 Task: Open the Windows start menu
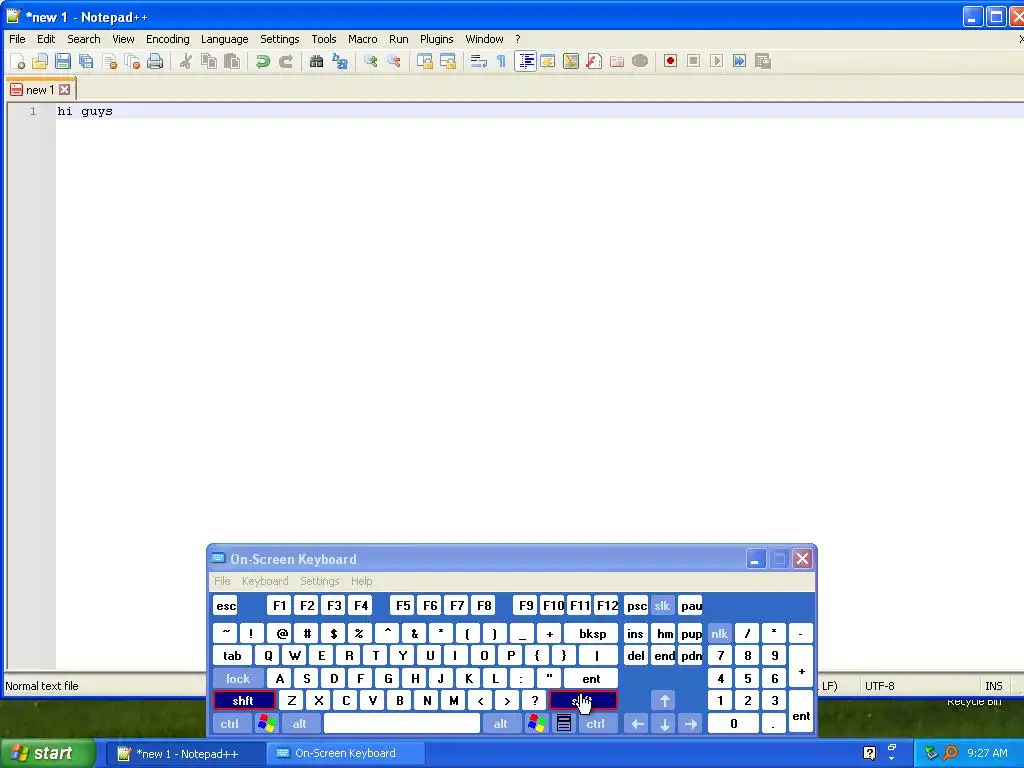click(x=47, y=754)
